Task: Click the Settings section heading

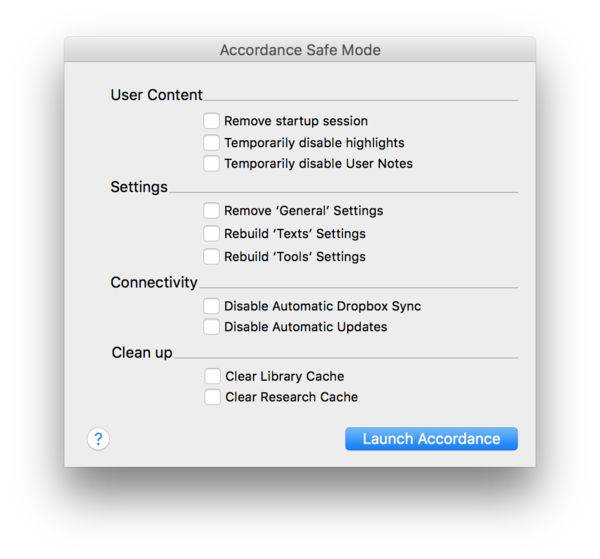Action: click(x=139, y=187)
